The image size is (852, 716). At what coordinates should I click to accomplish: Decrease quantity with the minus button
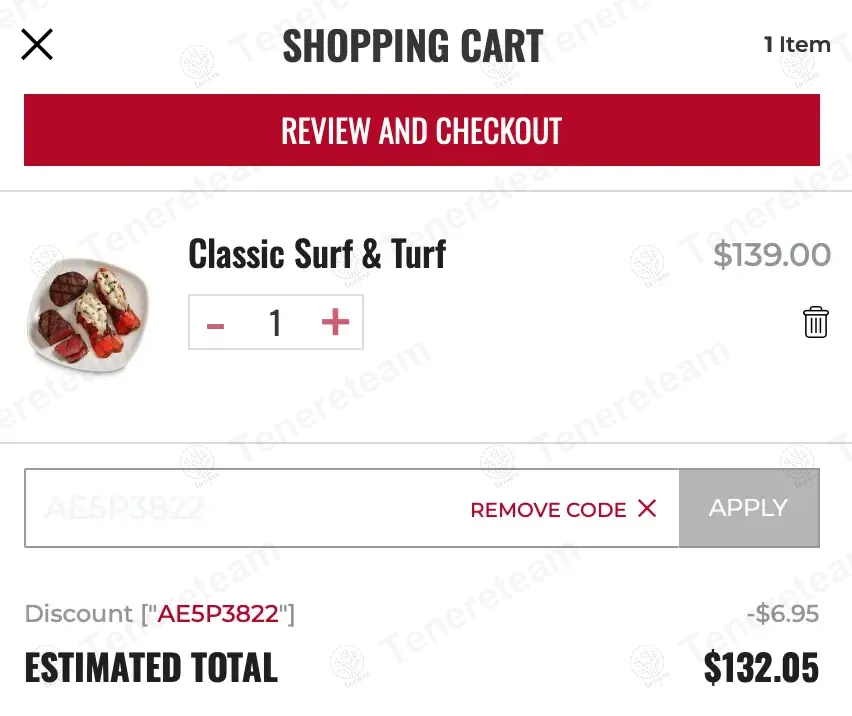(215, 323)
